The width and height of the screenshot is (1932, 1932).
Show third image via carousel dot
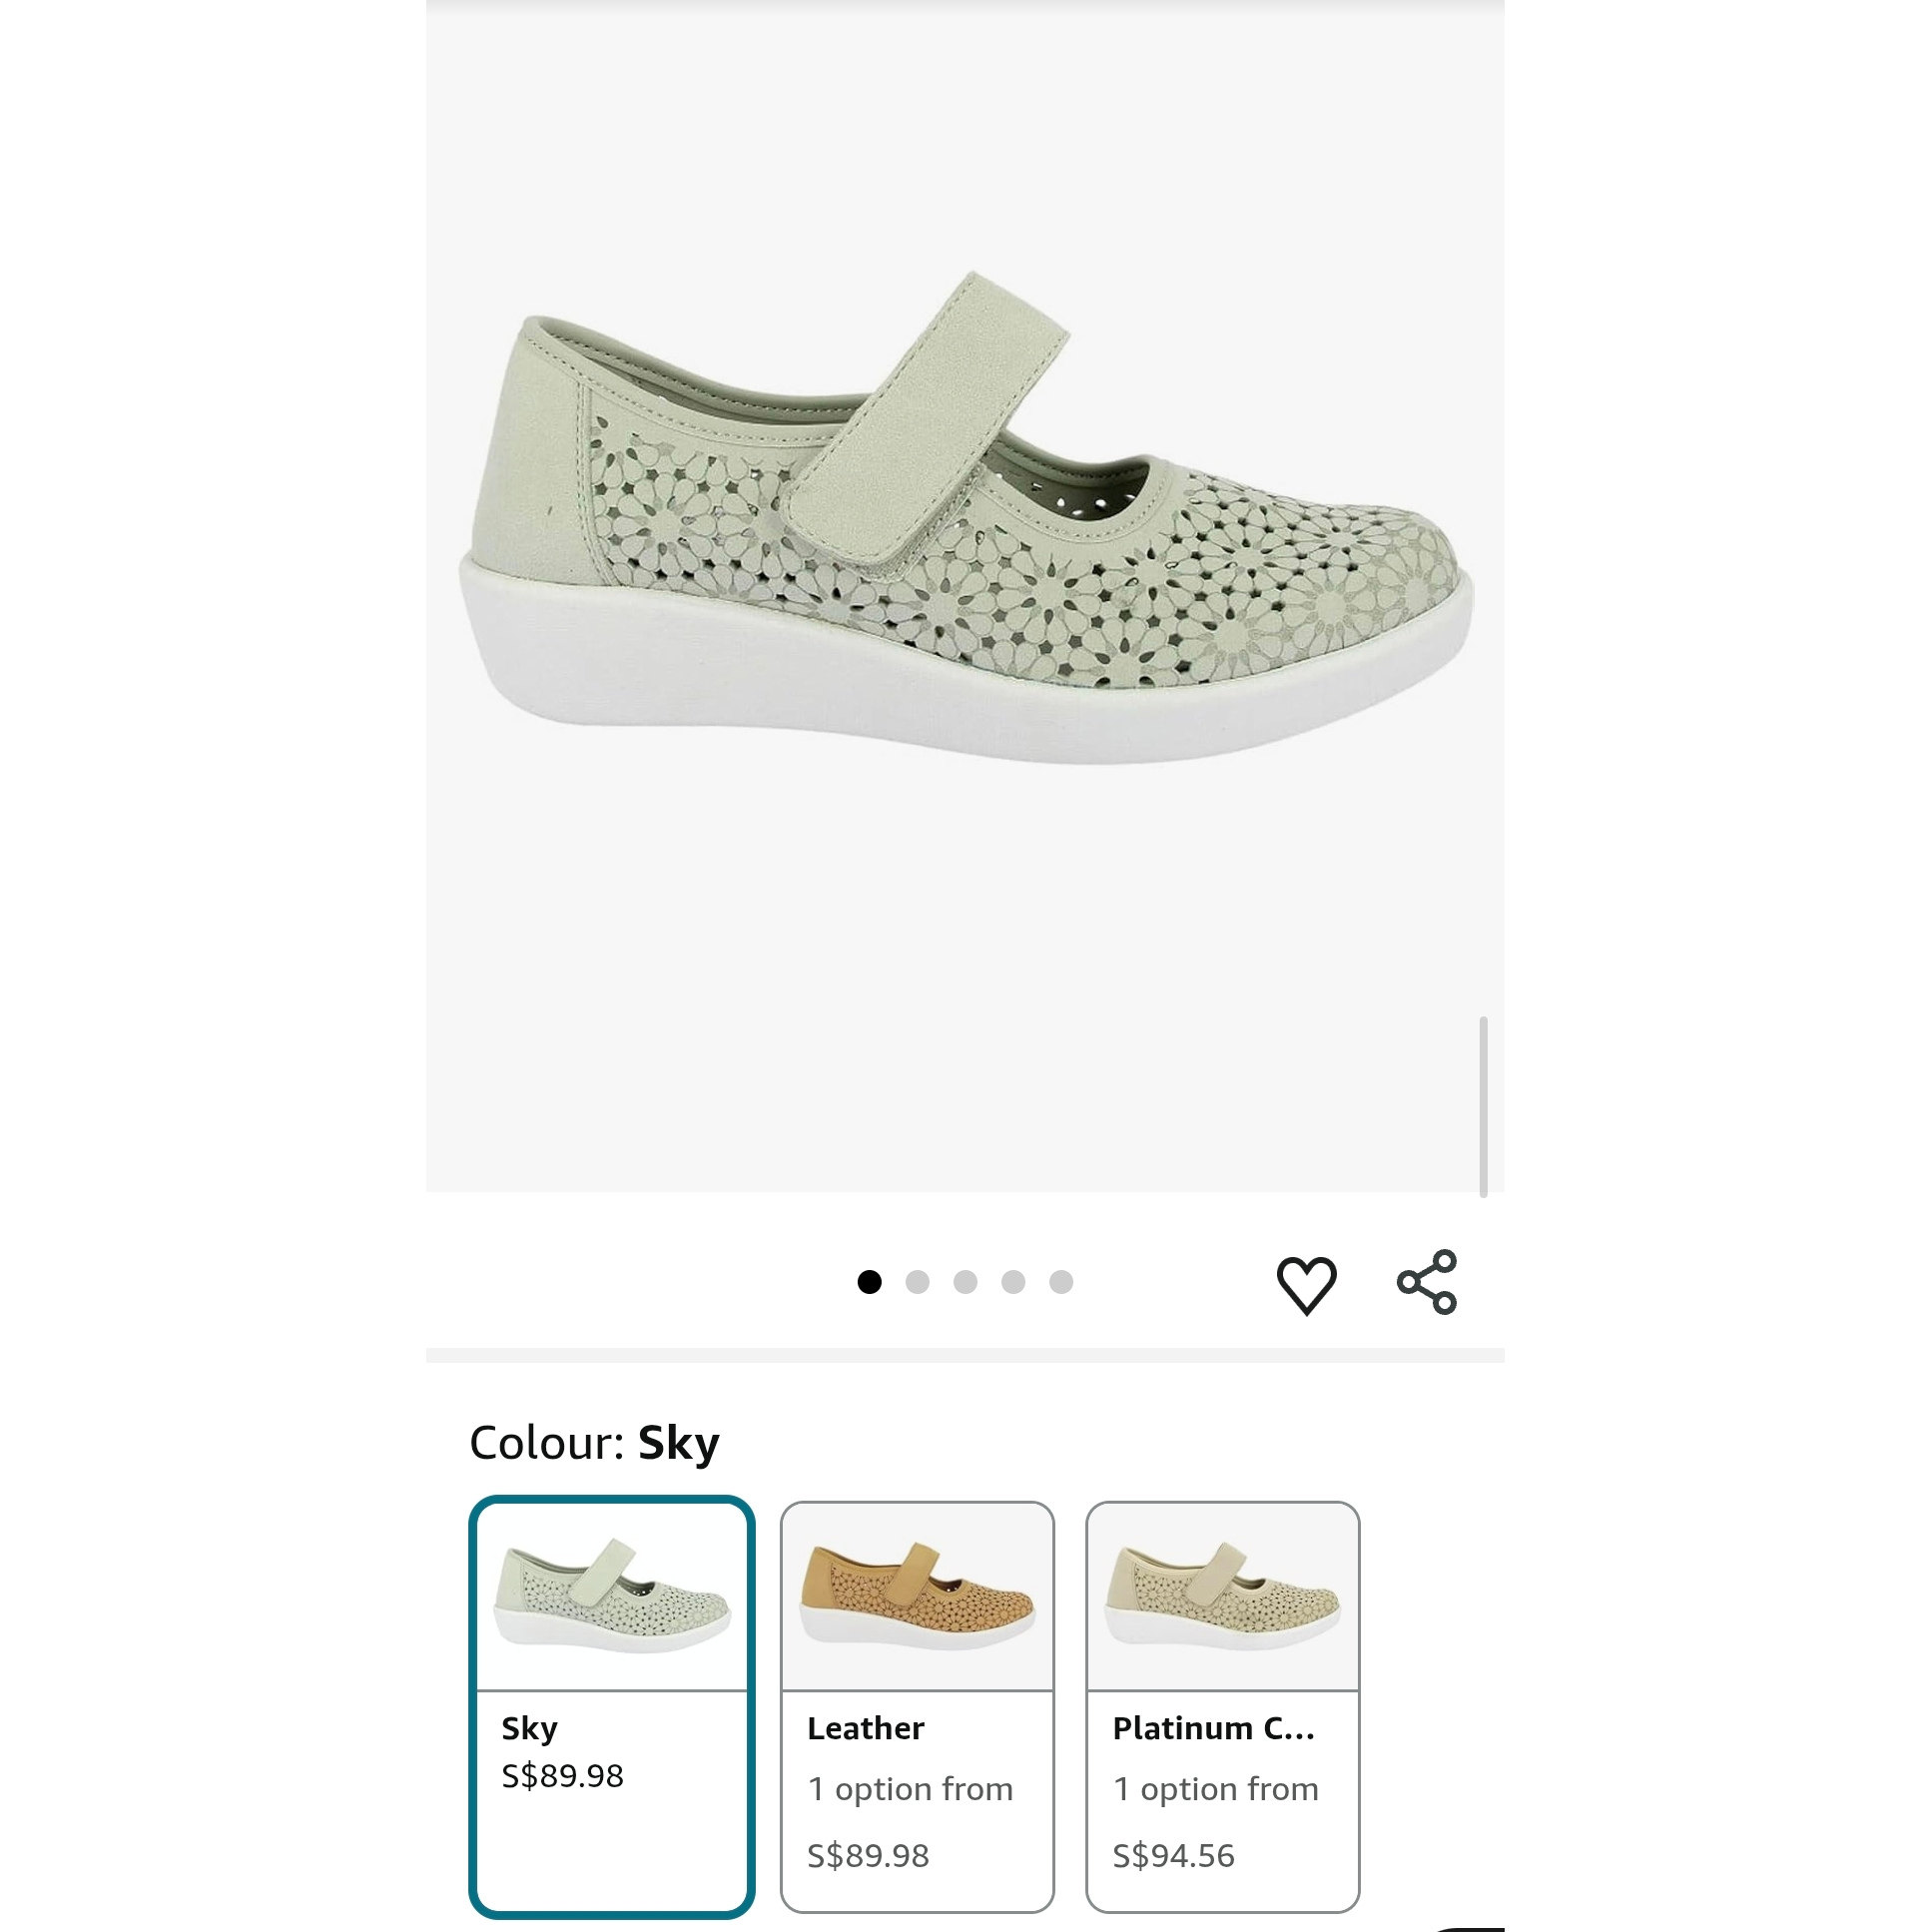click(x=965, y=1282)
